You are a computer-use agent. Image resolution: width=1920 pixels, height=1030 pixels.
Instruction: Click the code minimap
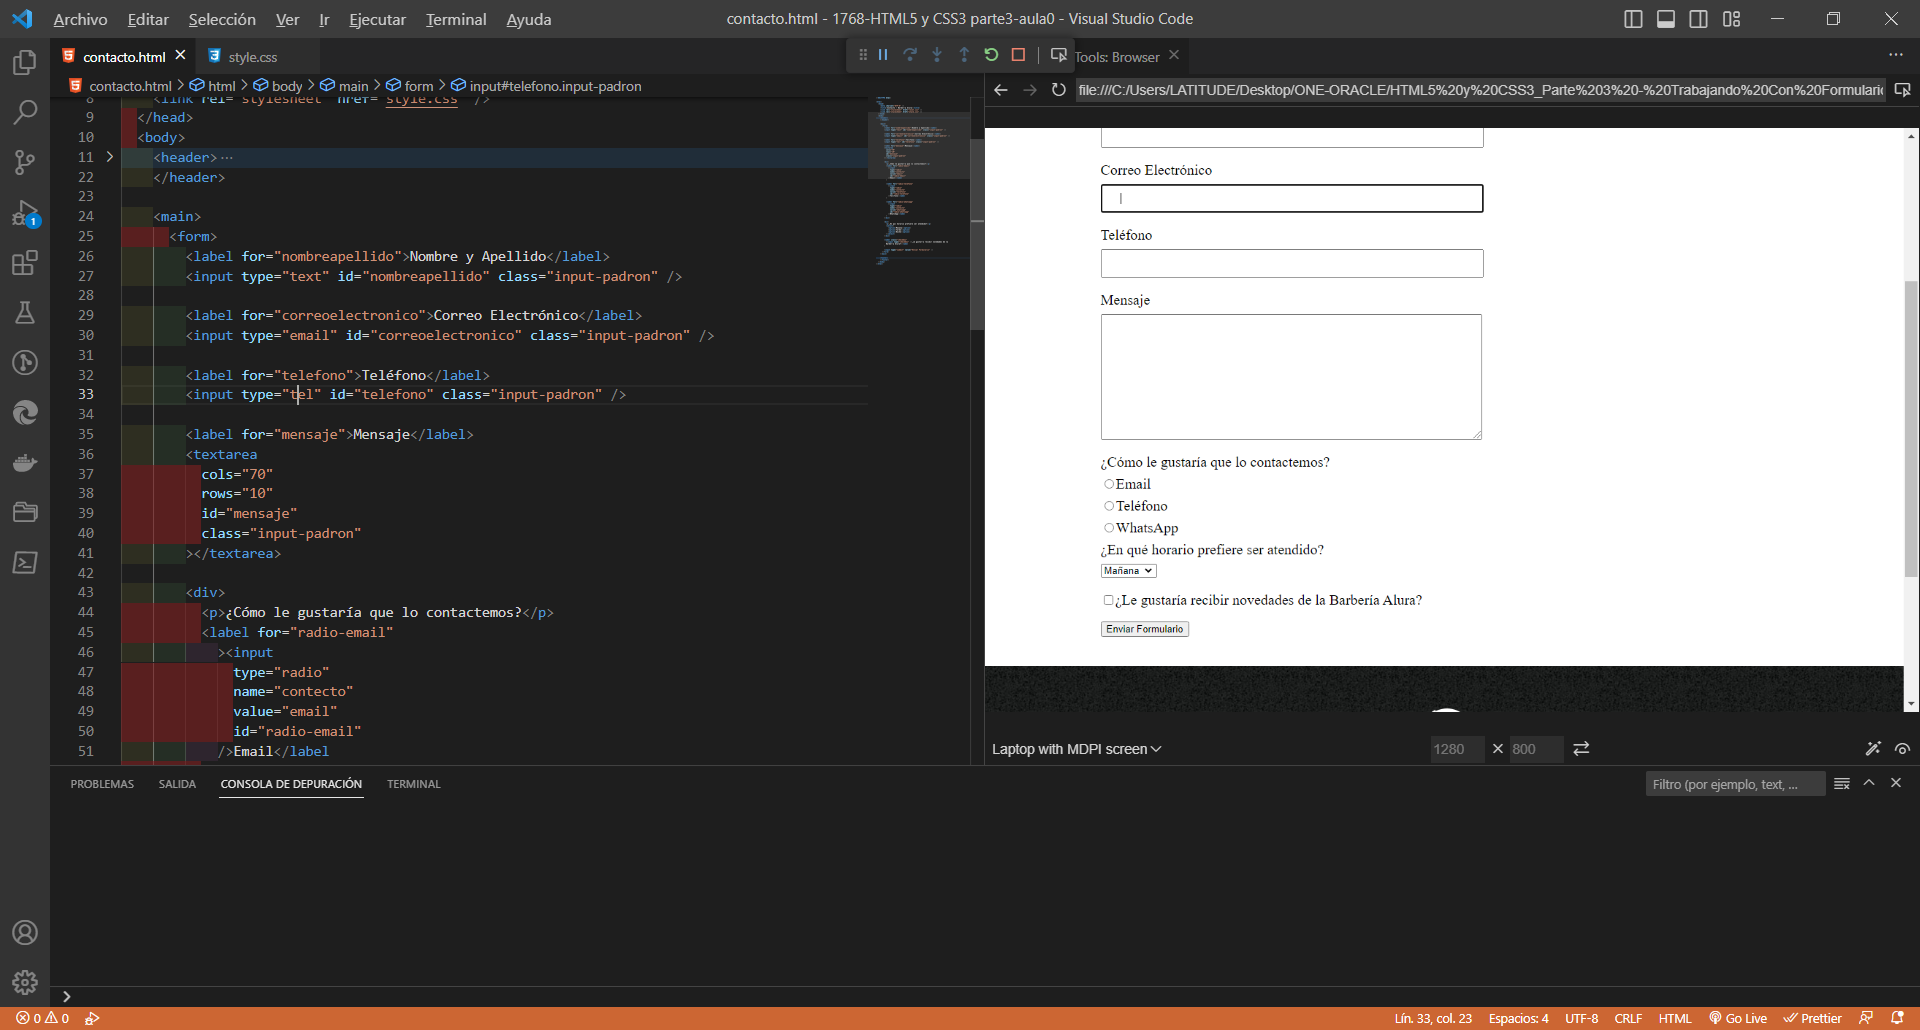click(x=918, y=180)
